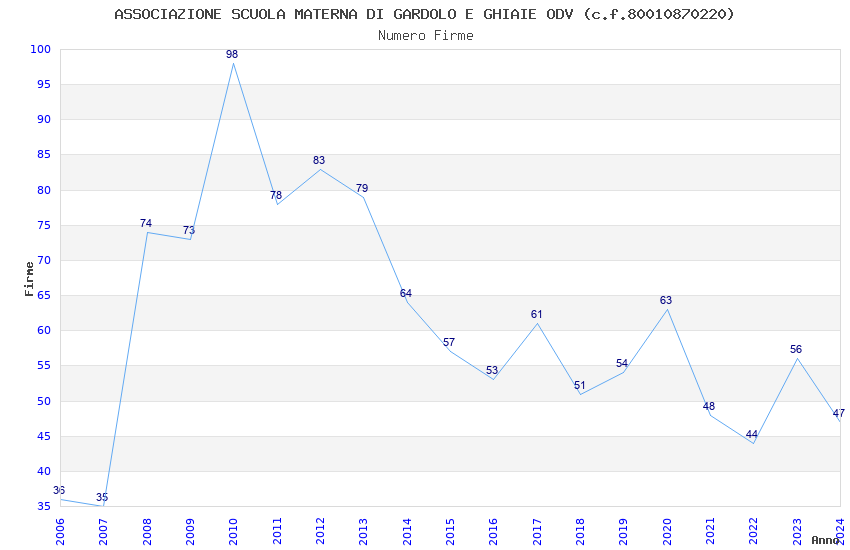Select the data point labeled 44
Image resolution: width=850 pixels, height=550 pixels.
pyautogui.click(x=751, y=435)
